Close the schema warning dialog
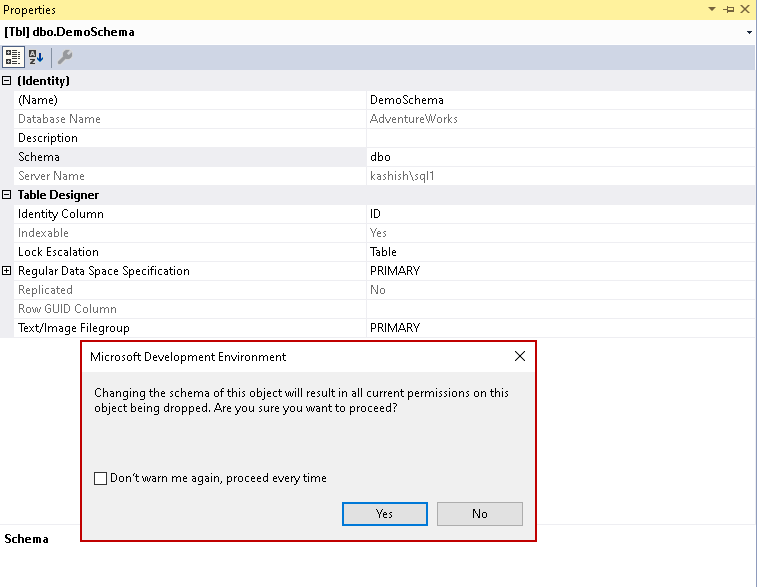The height and width of the screenshot is (587, 757). coord(519,356)
